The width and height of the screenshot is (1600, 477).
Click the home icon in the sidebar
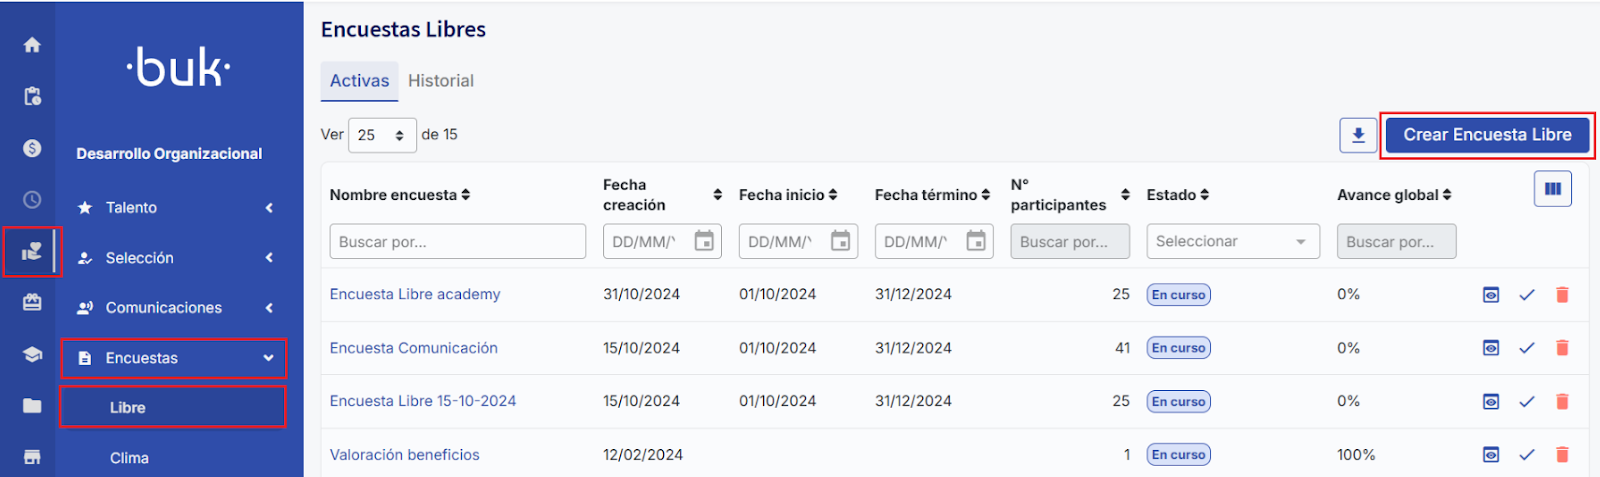point(32,45)
